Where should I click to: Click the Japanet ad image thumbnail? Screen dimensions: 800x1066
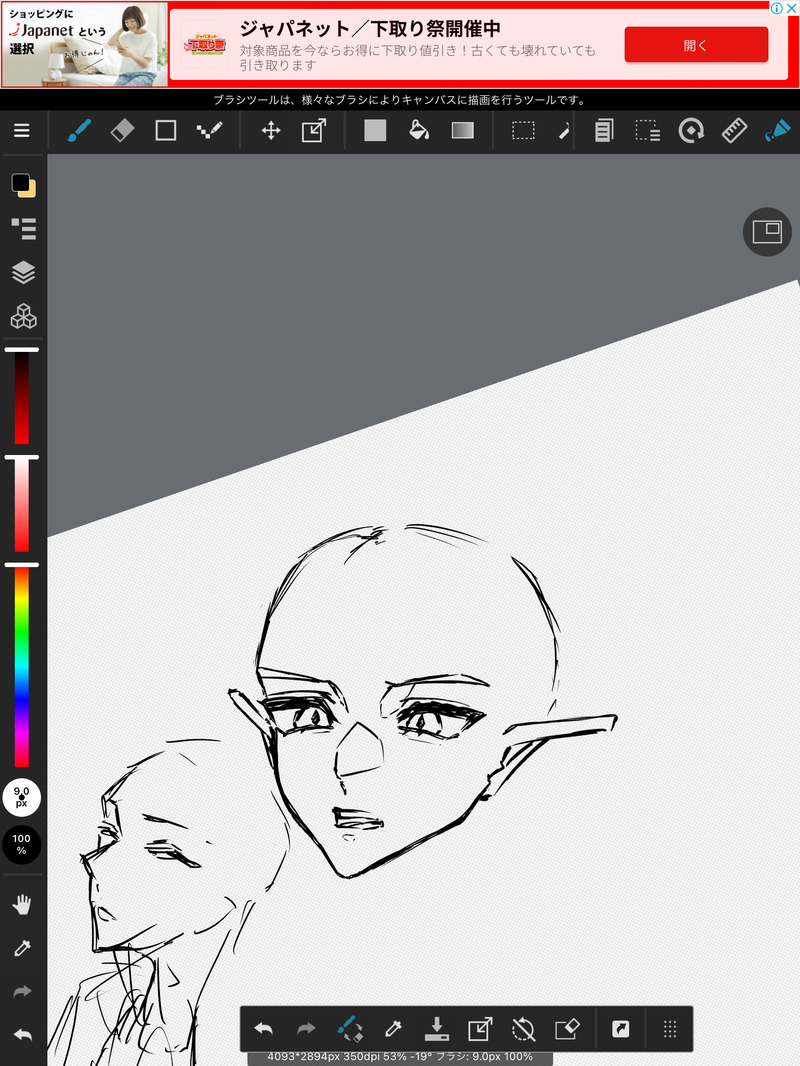[85, 45]
